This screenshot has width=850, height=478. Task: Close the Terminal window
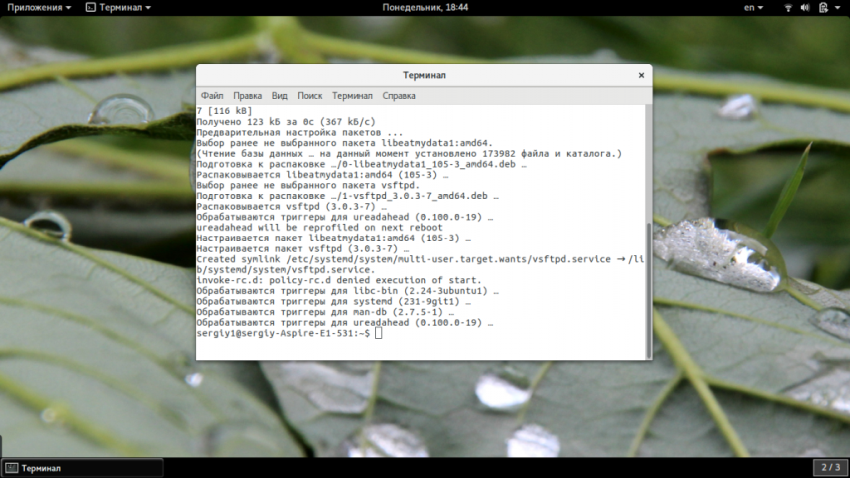click(x=641, y=75)
